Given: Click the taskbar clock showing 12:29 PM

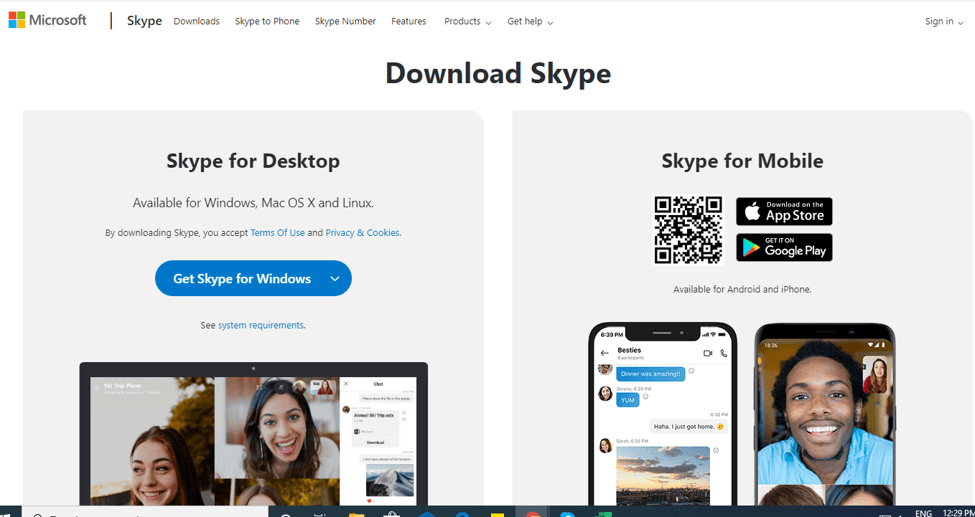Looking at the screenshot, I should click(958, 513).
